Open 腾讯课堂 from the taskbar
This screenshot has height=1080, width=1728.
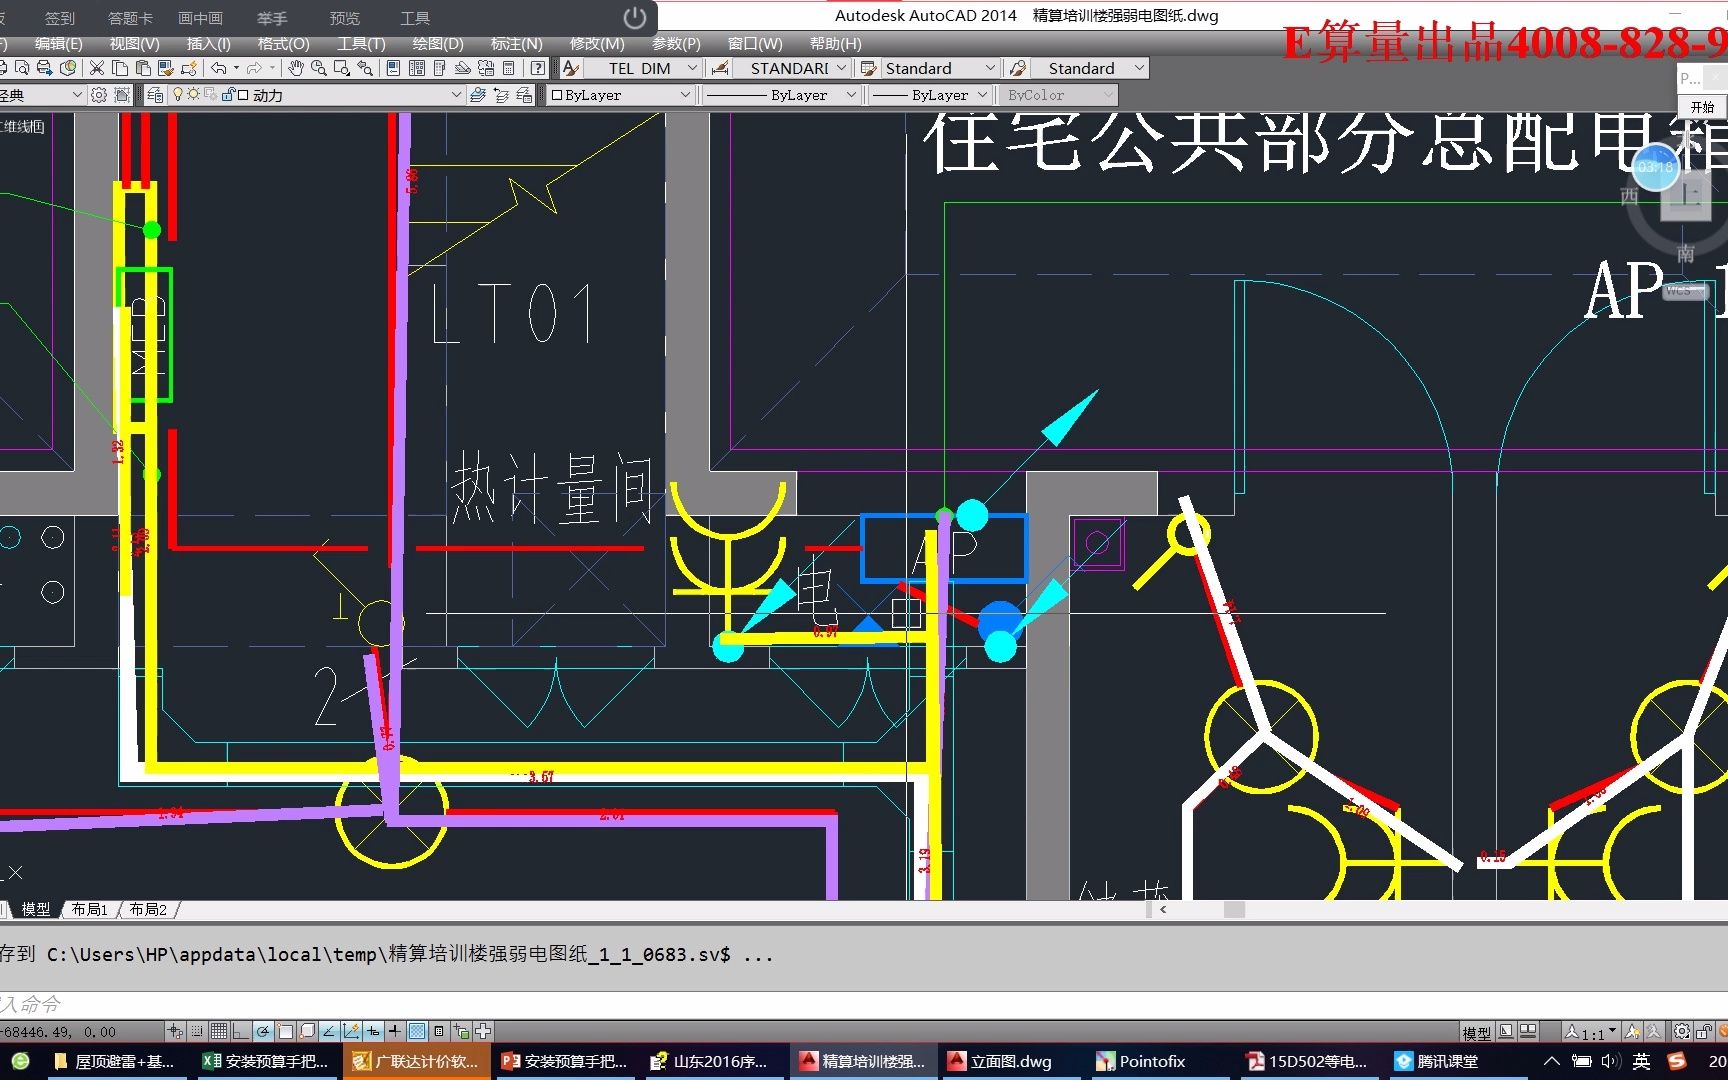click(x=1436, y=1061)
